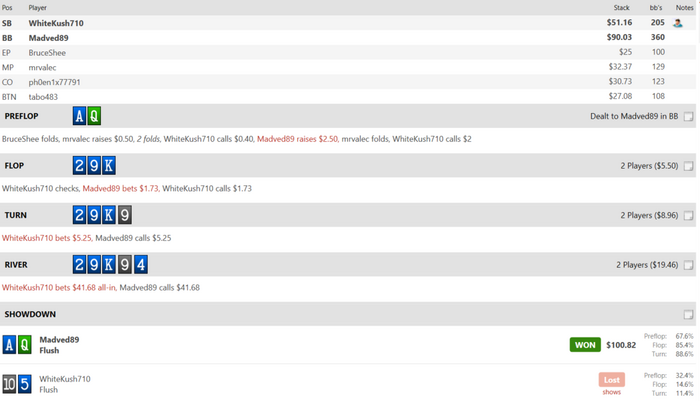Click the blue 2 card in the RIVER row
This screenshot has height=401, width=700.
tap(79, 265)
